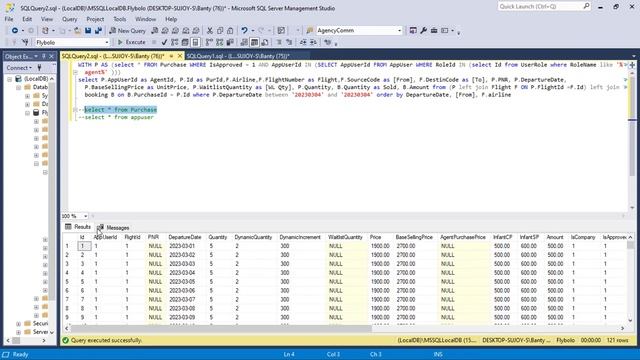The width and height of the screenshot is (640, 360).
Task: Click the Analysis Services MDX Query icon
Action: tap(165, 31)
